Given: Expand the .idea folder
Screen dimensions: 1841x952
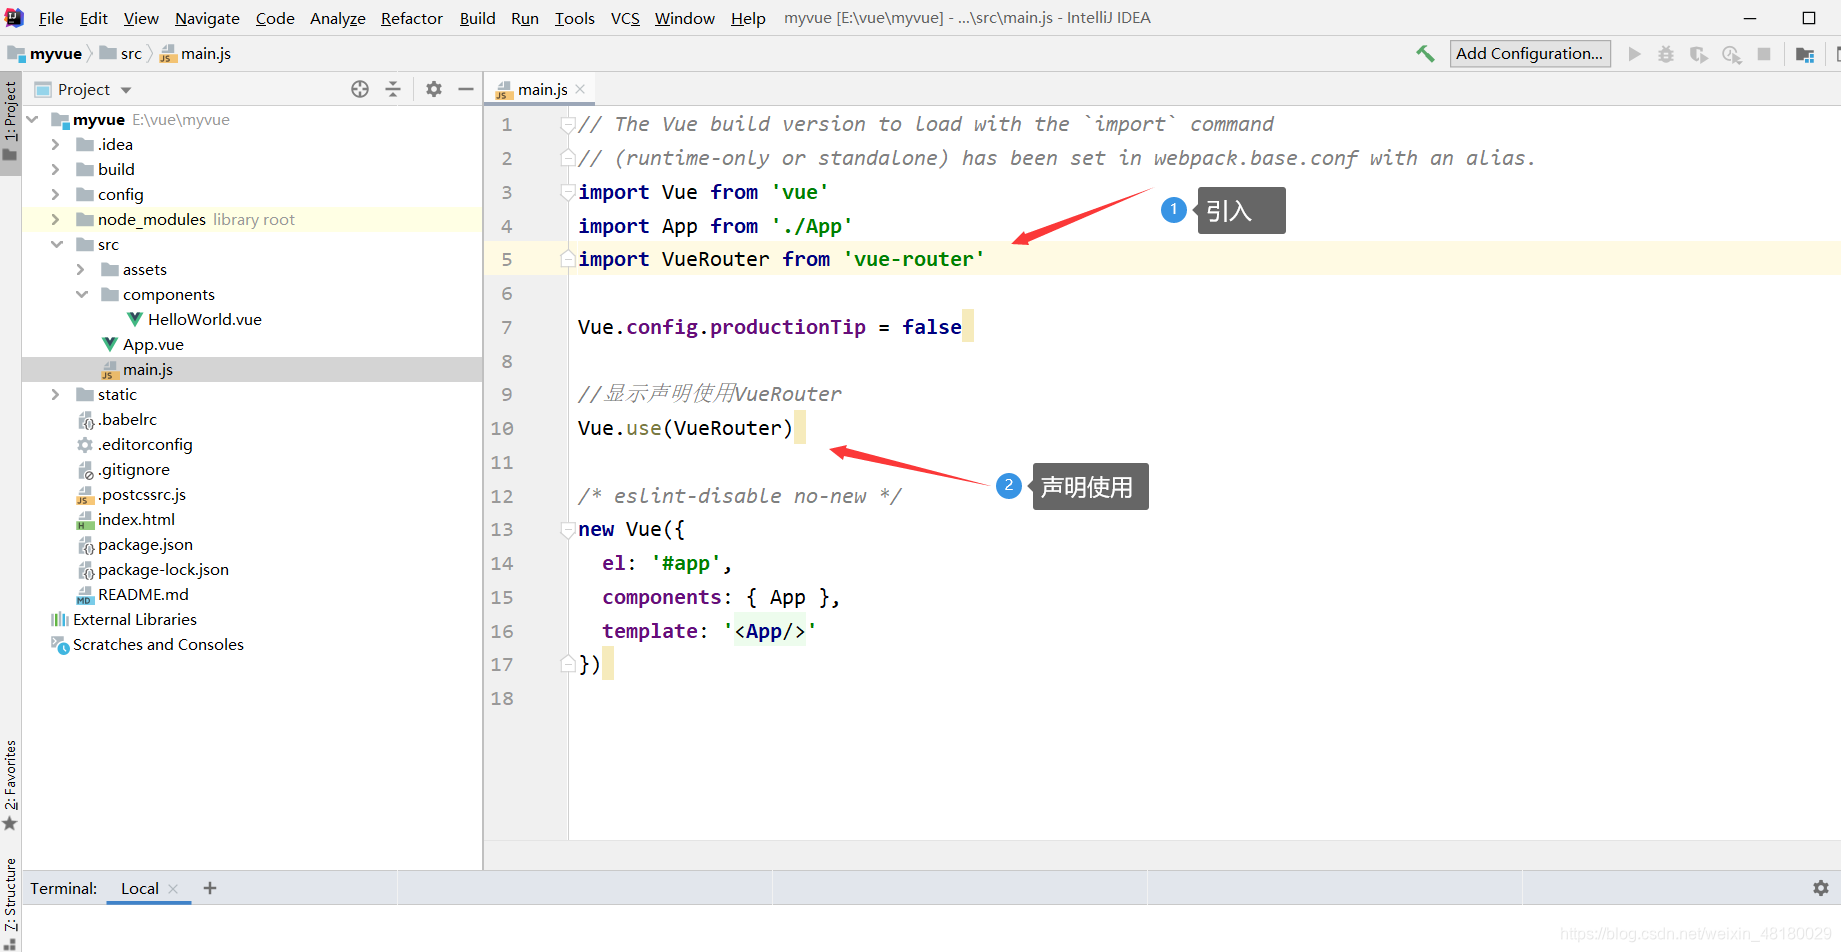Looking at the screenshot, I should tap(56, 144).
